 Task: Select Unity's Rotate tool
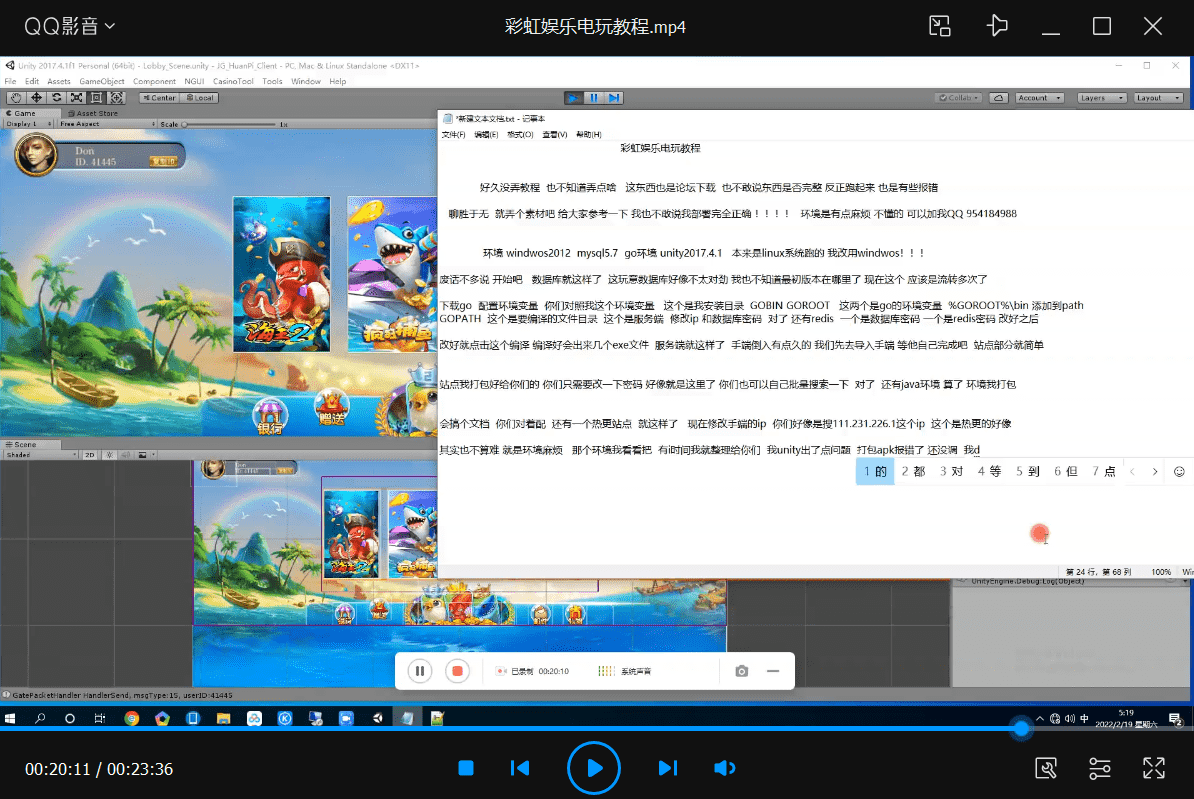(x=56, y=97)
